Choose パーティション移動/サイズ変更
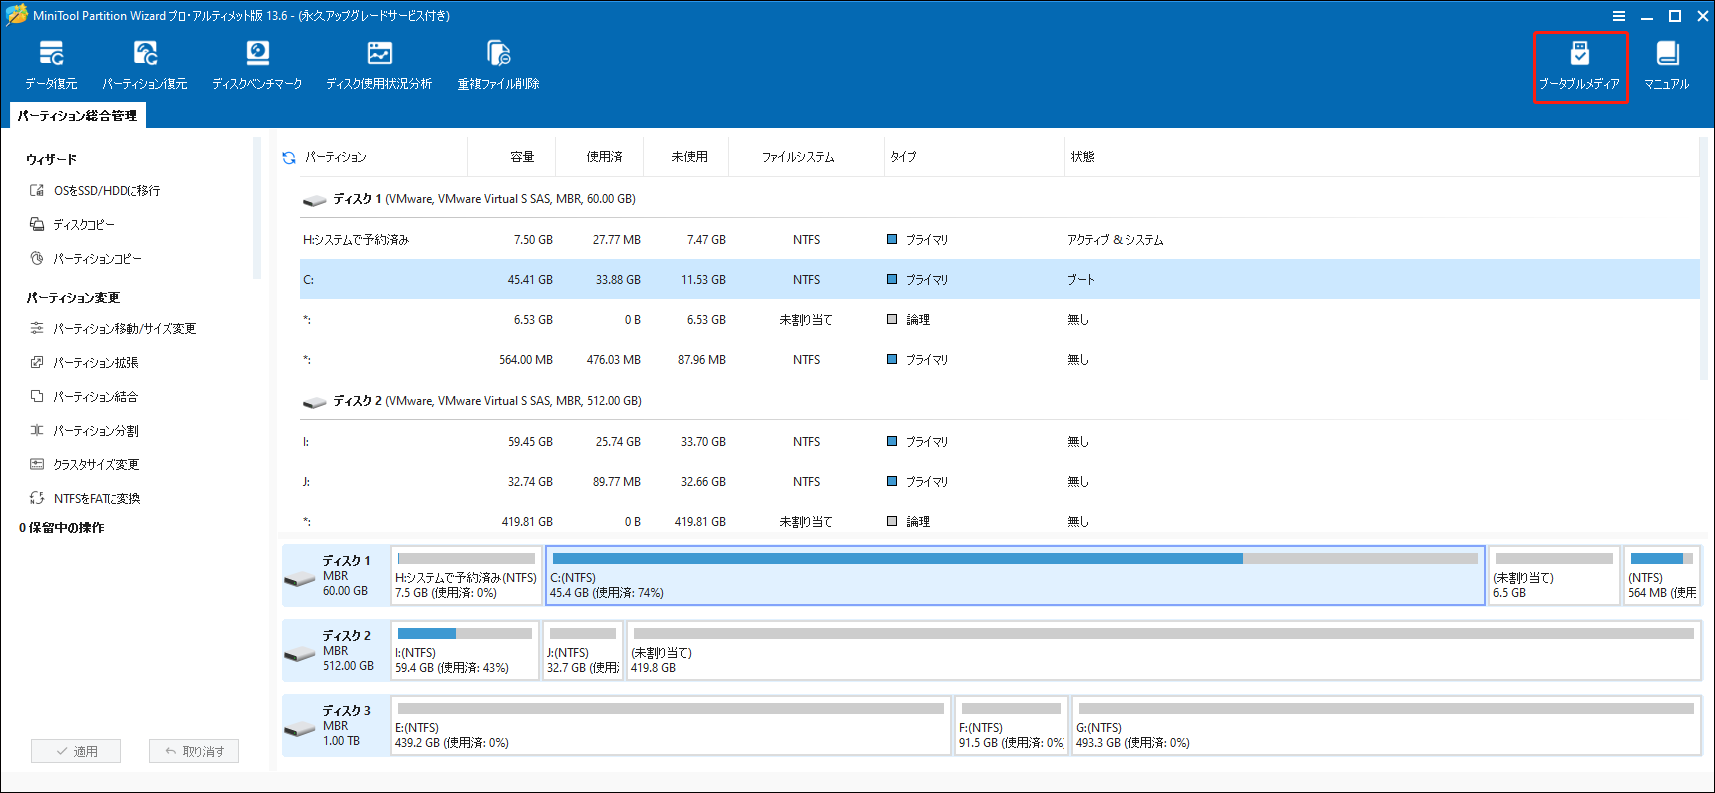This screenshot has width=1715, height=793. pyautogui.click(x=113, y=328)
